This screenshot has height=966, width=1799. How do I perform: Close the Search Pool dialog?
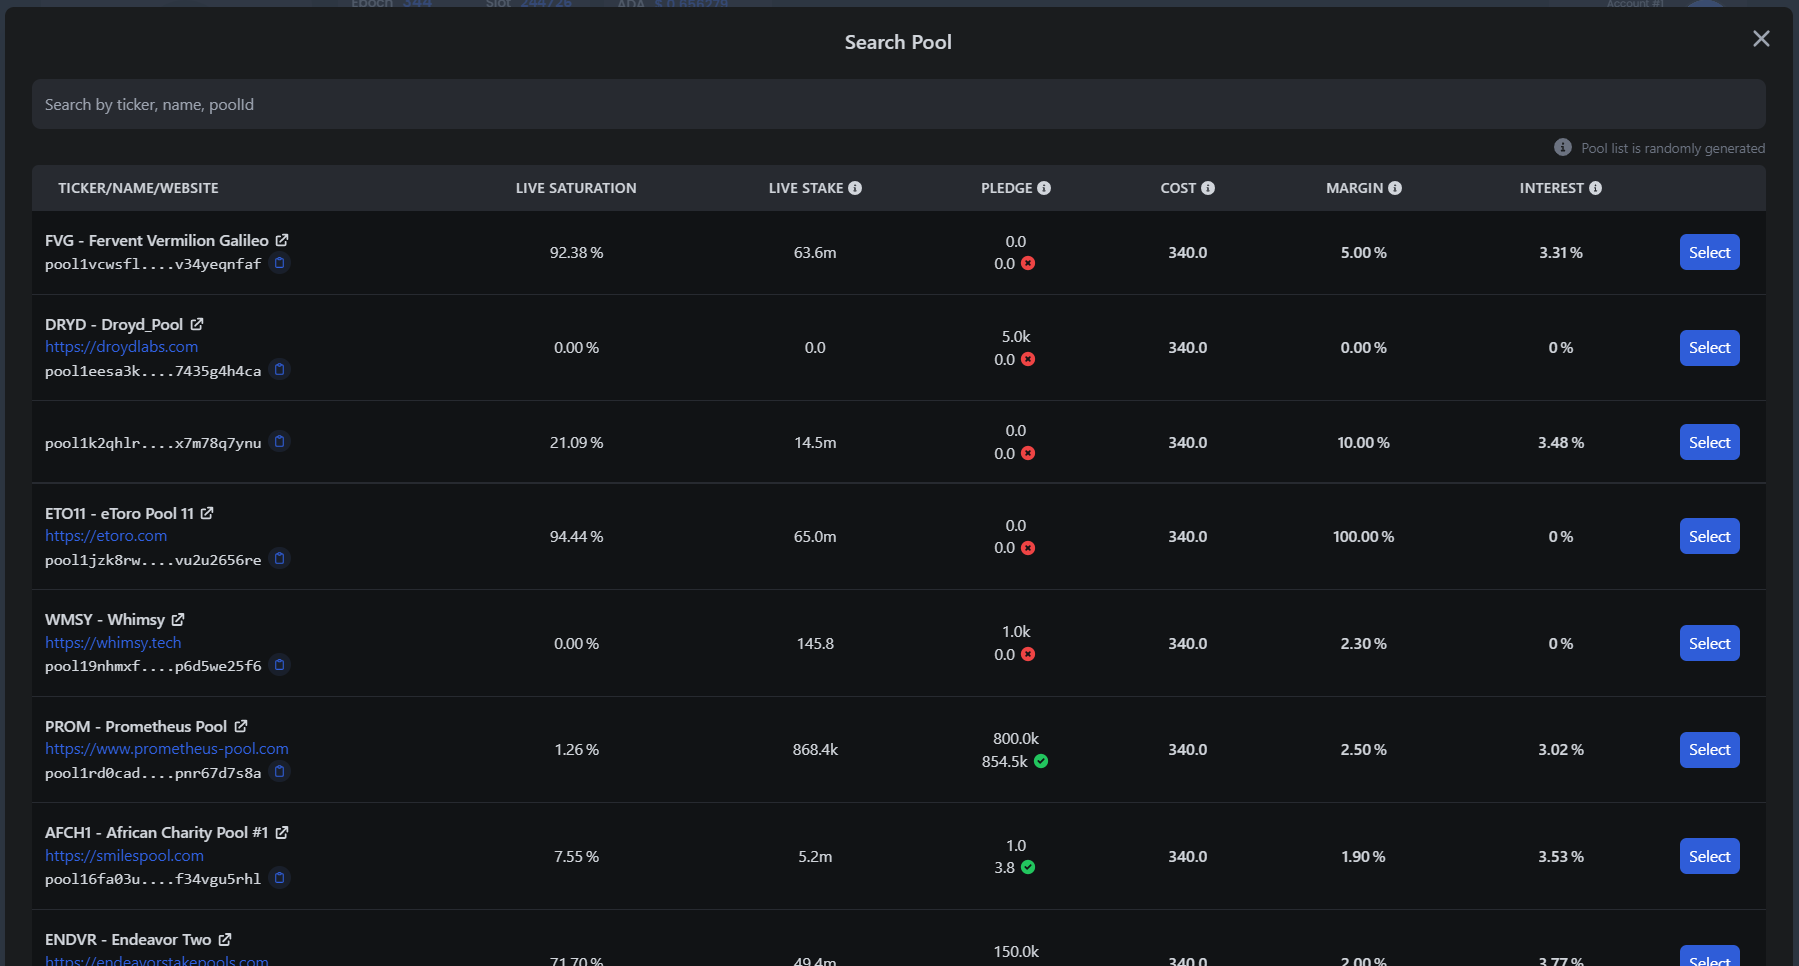pos(1761,38)
